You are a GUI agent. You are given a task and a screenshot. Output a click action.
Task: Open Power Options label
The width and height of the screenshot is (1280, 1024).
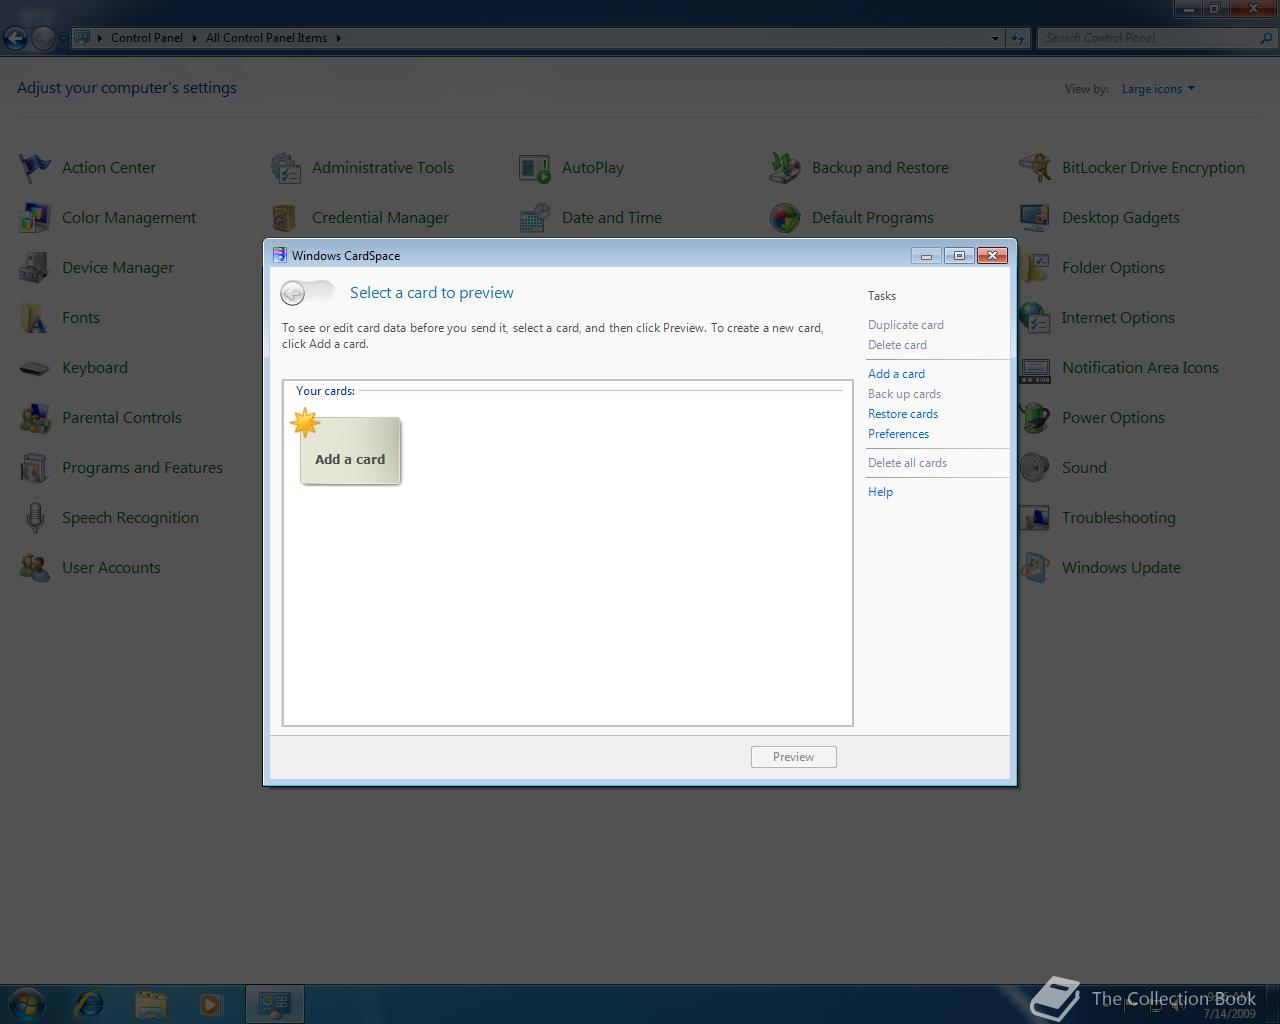(1113, 418)
